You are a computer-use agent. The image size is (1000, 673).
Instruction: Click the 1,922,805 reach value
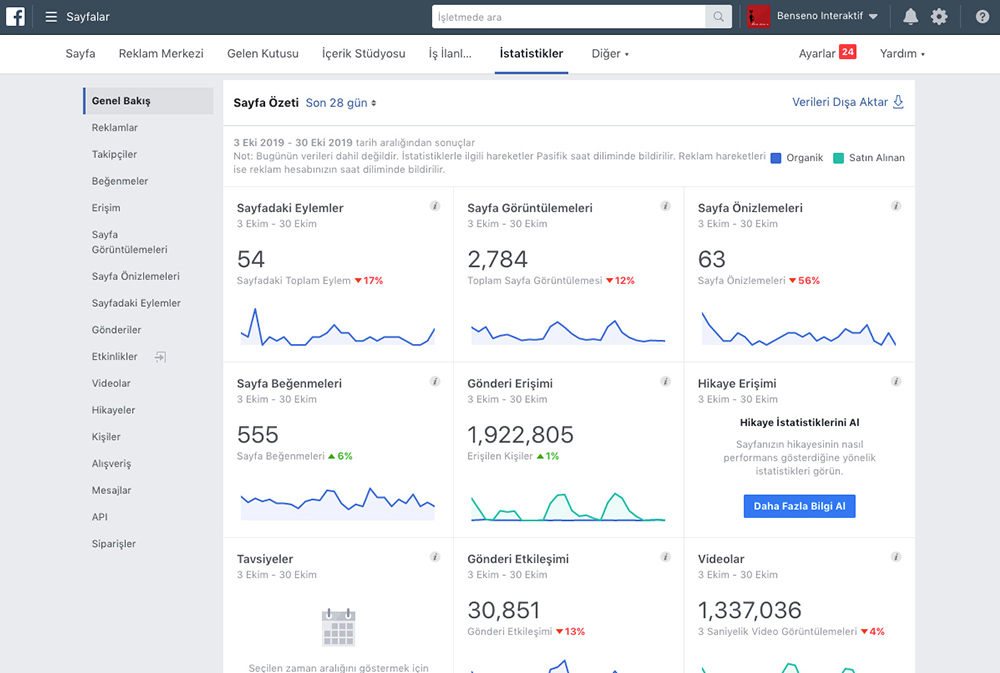[x=520, y=434]
